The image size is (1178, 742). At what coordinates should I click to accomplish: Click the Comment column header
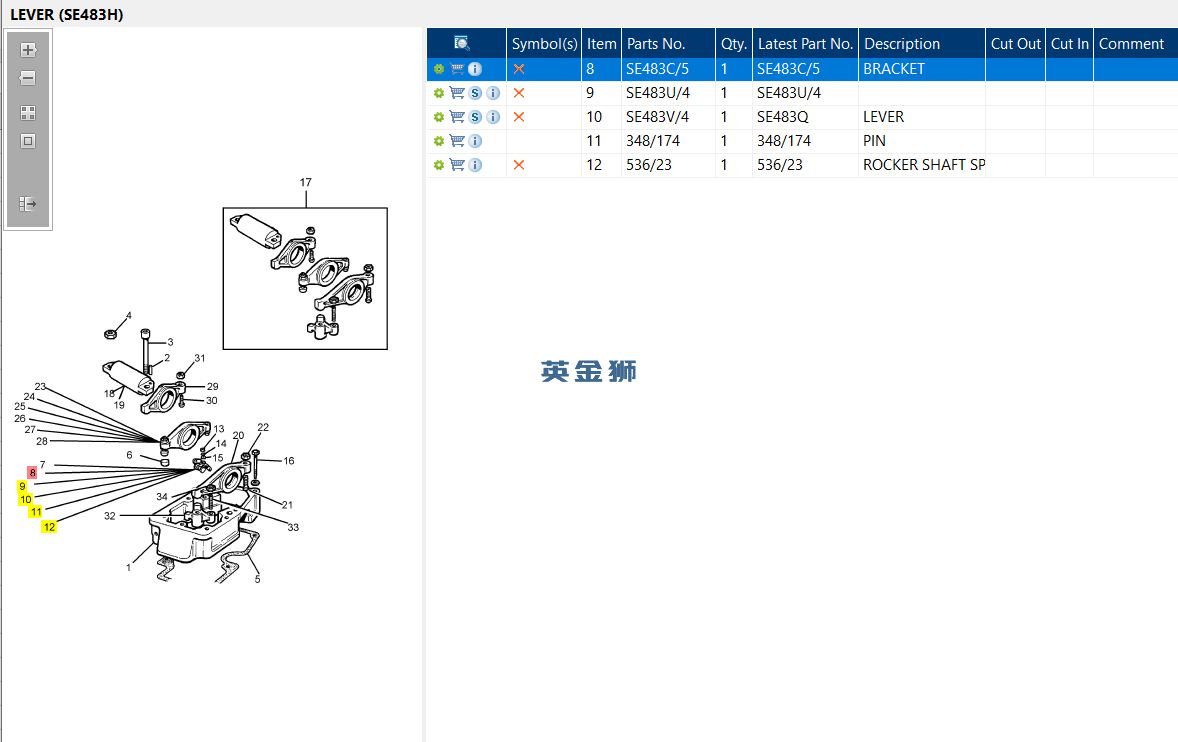point(1135,44)
